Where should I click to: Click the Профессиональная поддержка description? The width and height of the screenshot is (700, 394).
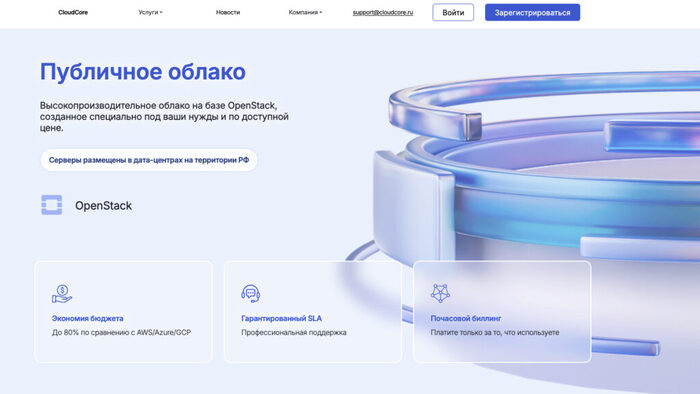[294, 332]
